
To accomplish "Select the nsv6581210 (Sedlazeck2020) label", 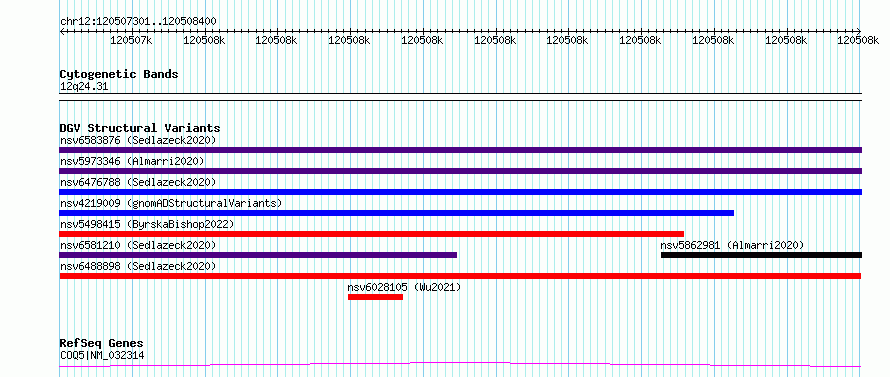I will coord(138,245).
